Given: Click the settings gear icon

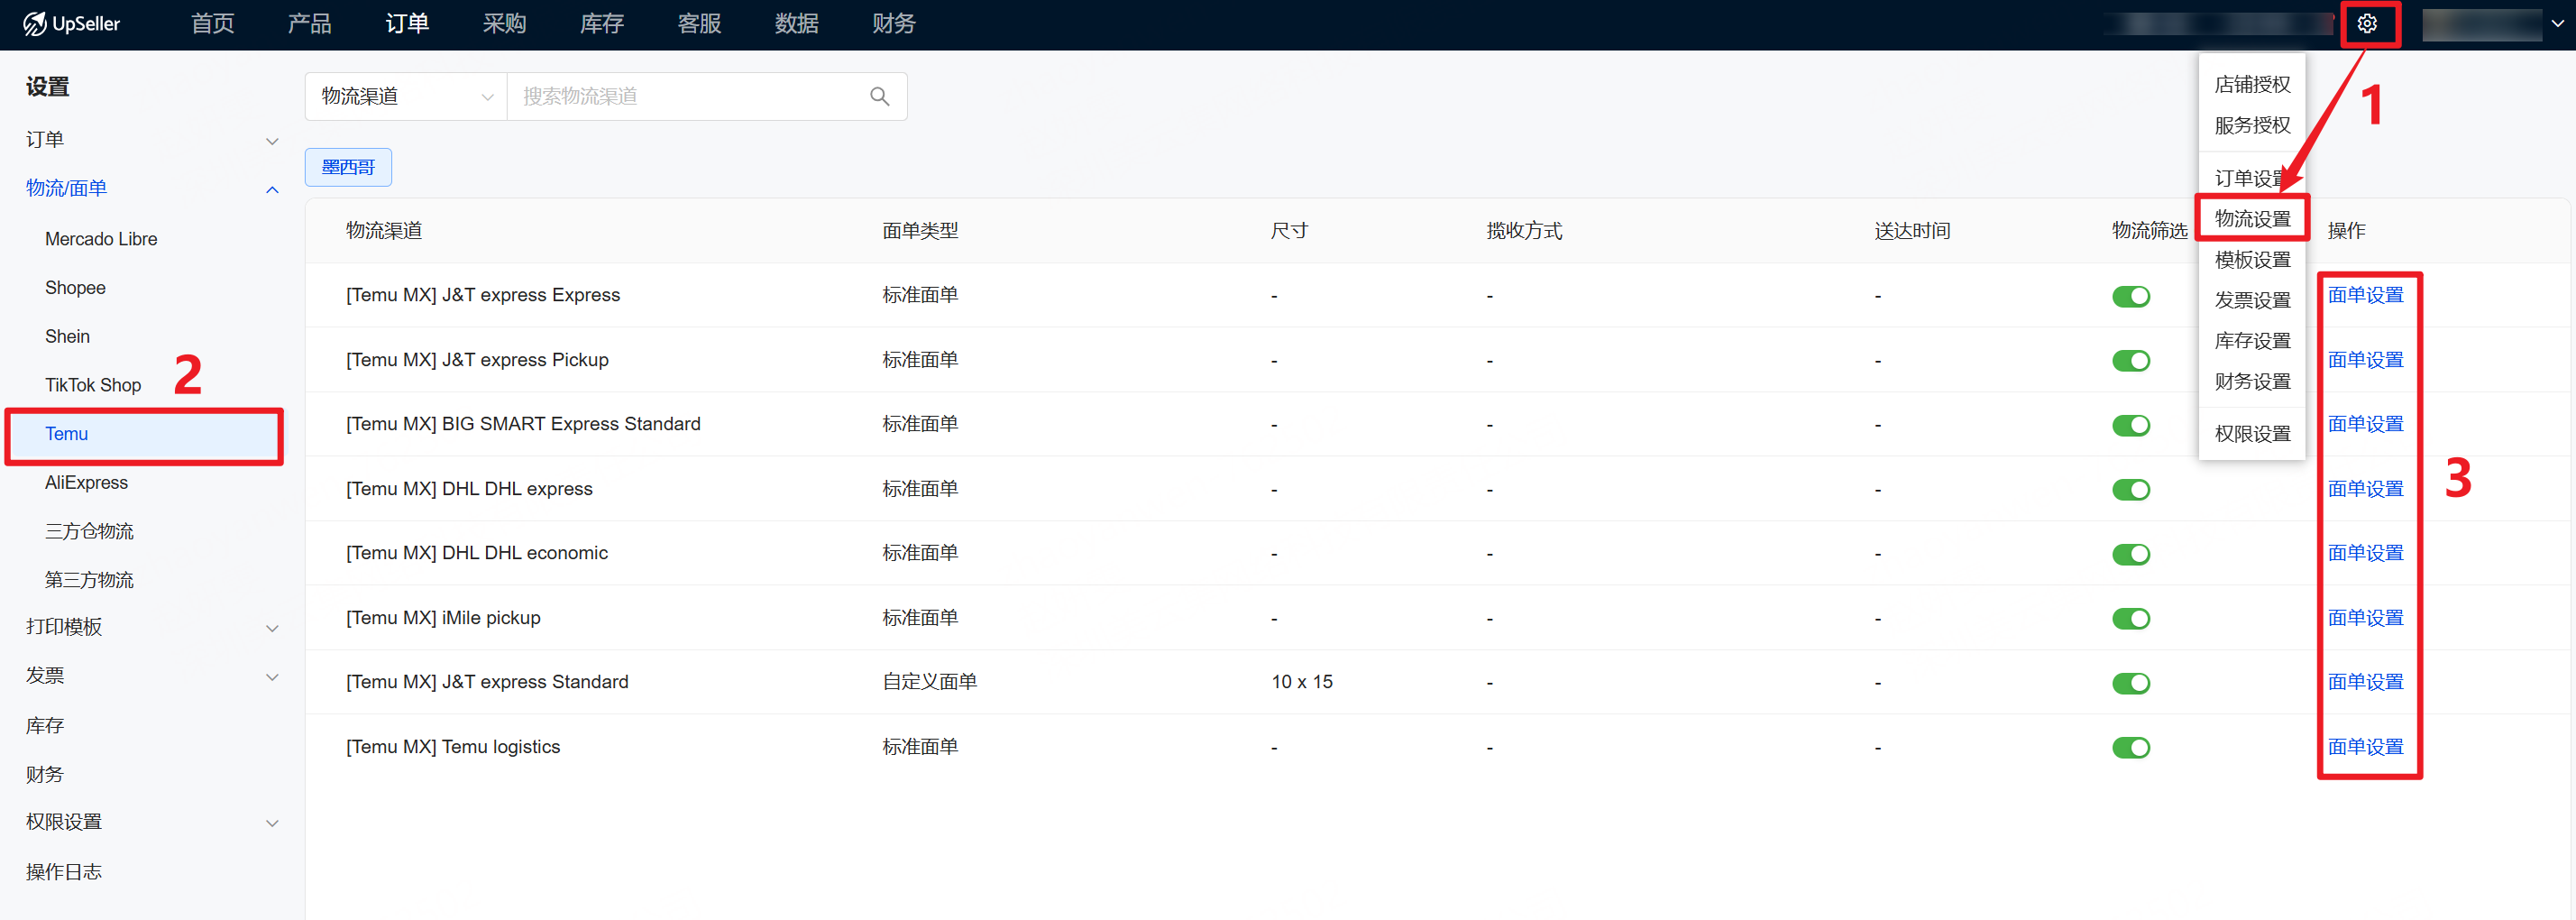Looking at the screenshot, I should (x=2366, y=24).
